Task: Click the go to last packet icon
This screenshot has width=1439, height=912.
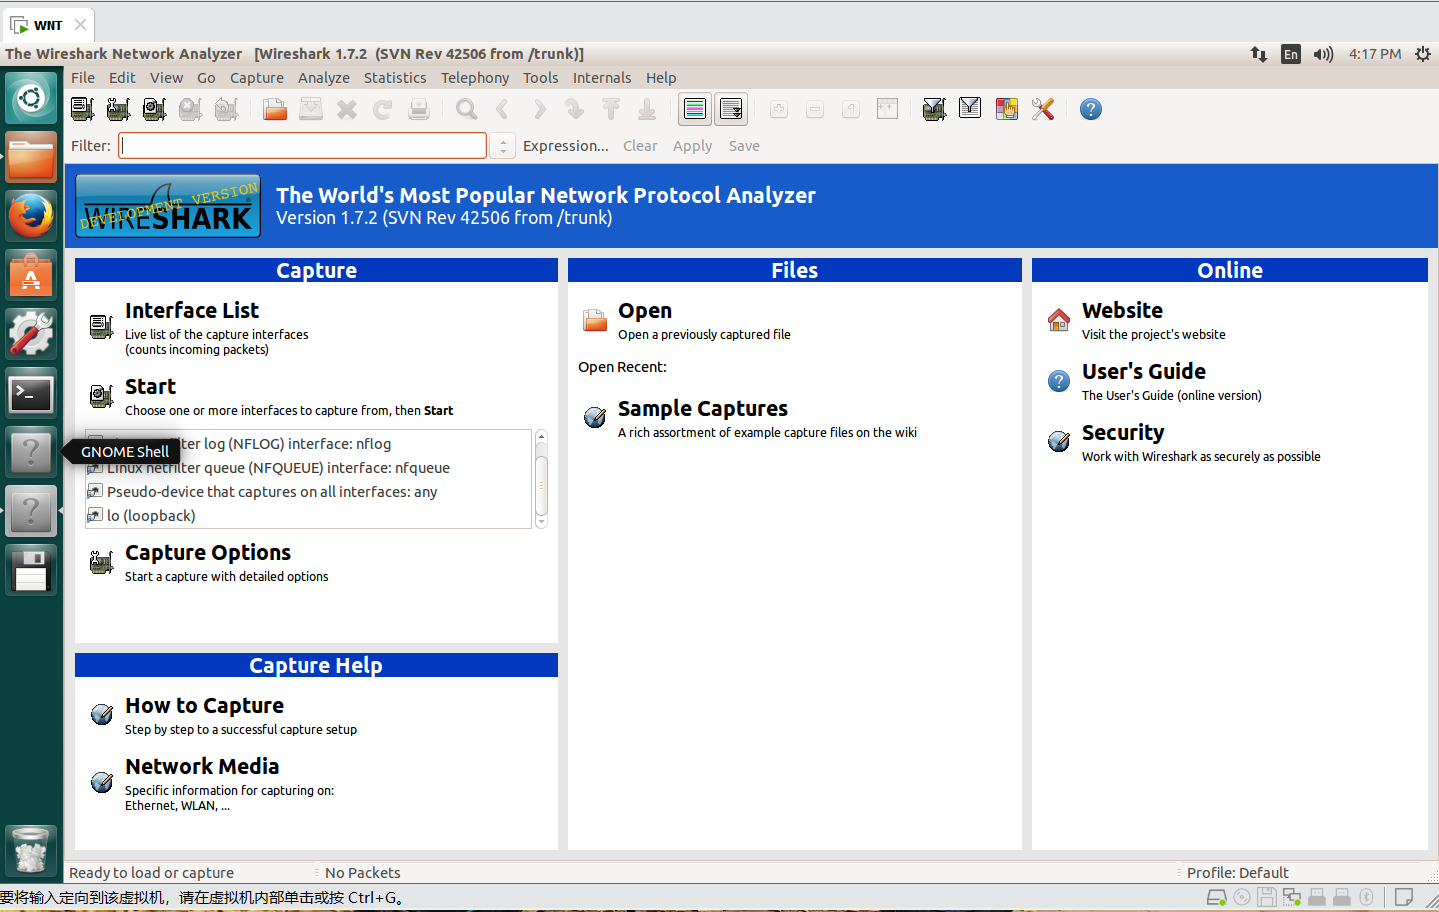Action: 647,109
